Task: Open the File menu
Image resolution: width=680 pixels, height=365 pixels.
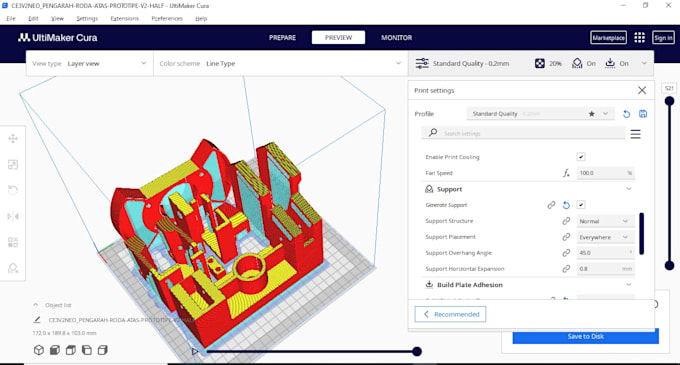Action: (11, 19)
